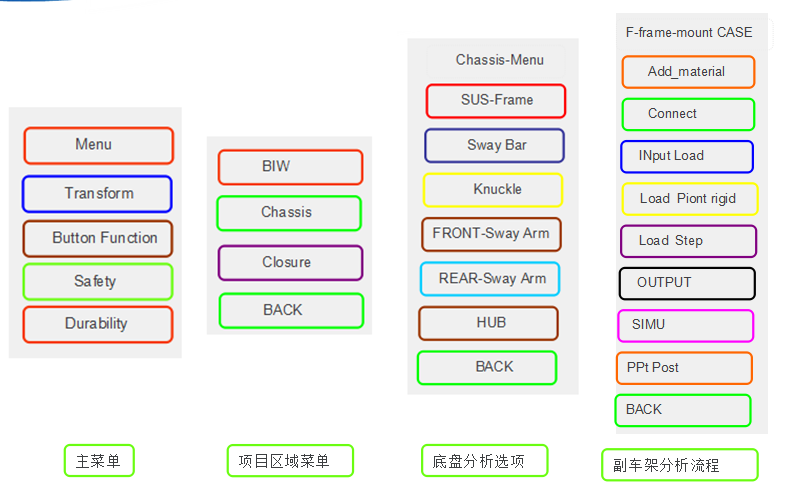Select the Sway Bar option

tap(494, 145)
